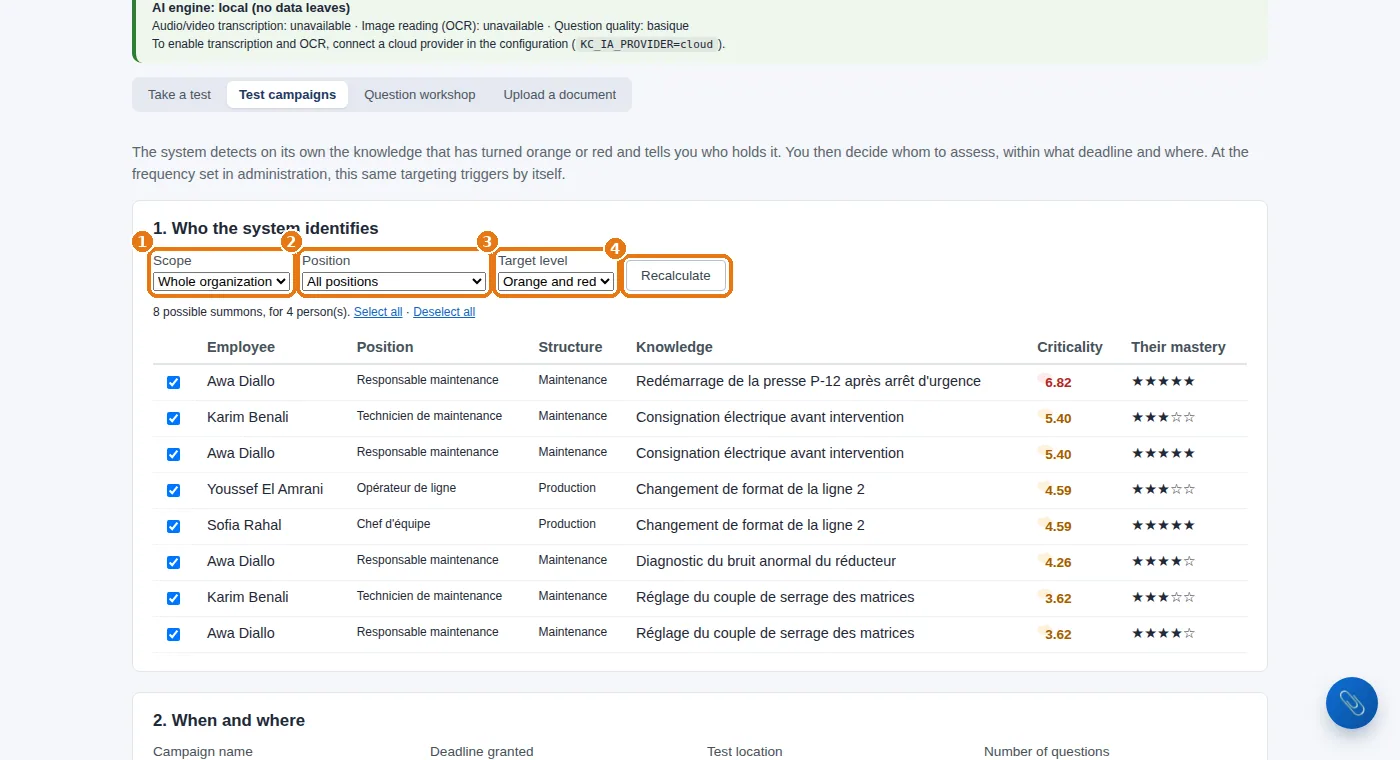Click the Deselect all link
The width and height of the screenshot is (1400, 760).
click(x=444, y=312)
